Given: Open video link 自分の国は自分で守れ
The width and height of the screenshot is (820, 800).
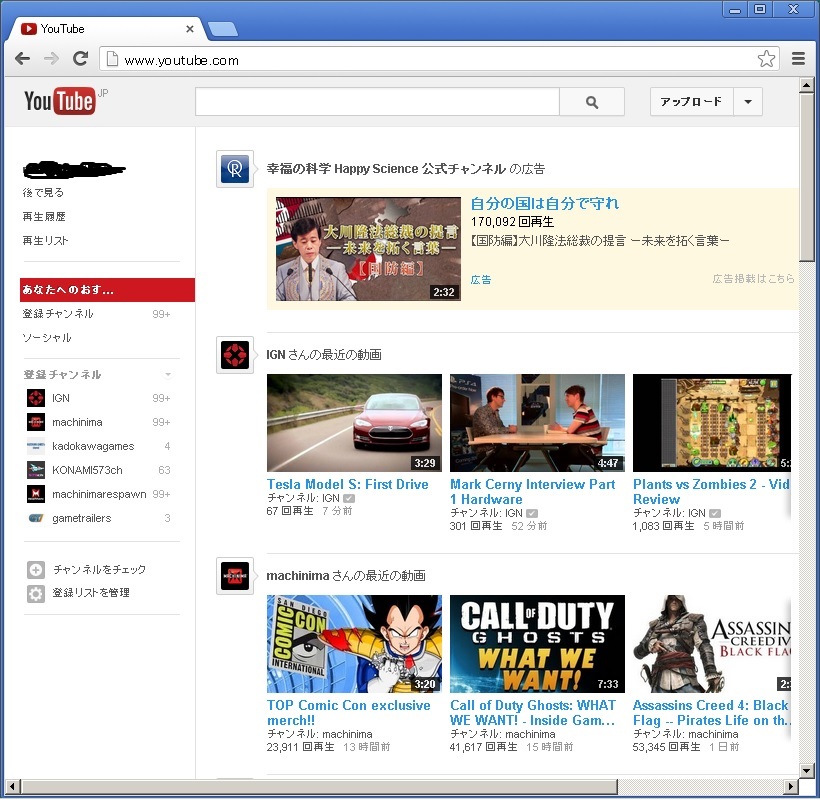Looking at the screenshot, I should (544, 203).
